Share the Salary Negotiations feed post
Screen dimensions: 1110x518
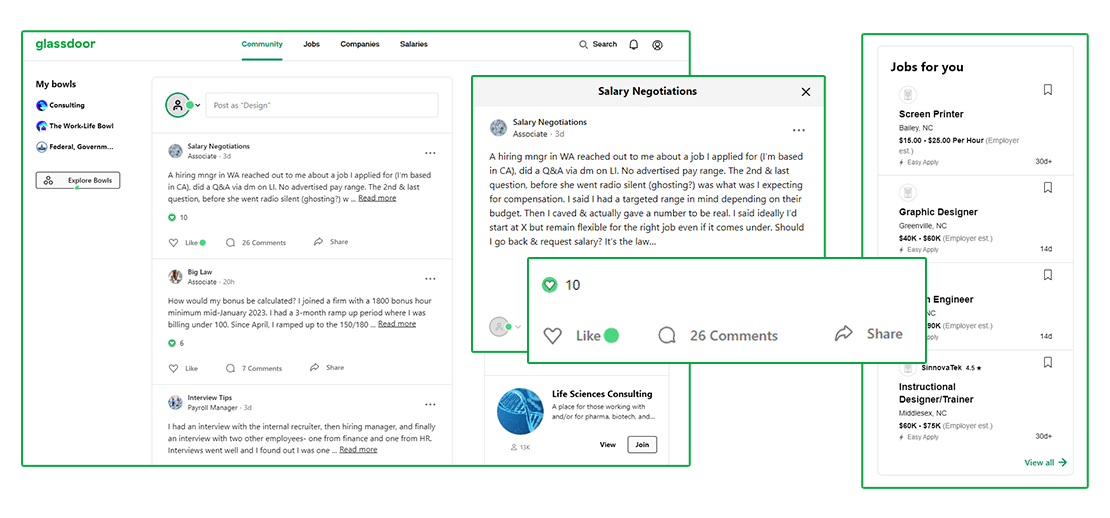pyautogui.click(x=331, y=242)
